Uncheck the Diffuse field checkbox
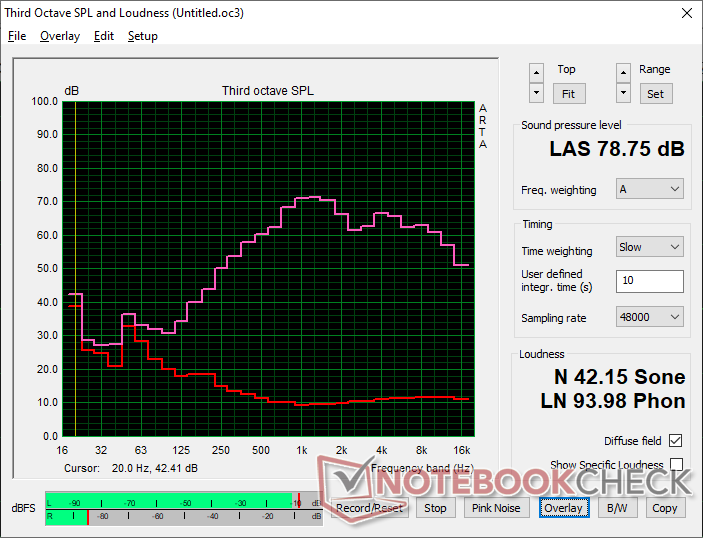 pyautogui.click(x=676, y=441)
